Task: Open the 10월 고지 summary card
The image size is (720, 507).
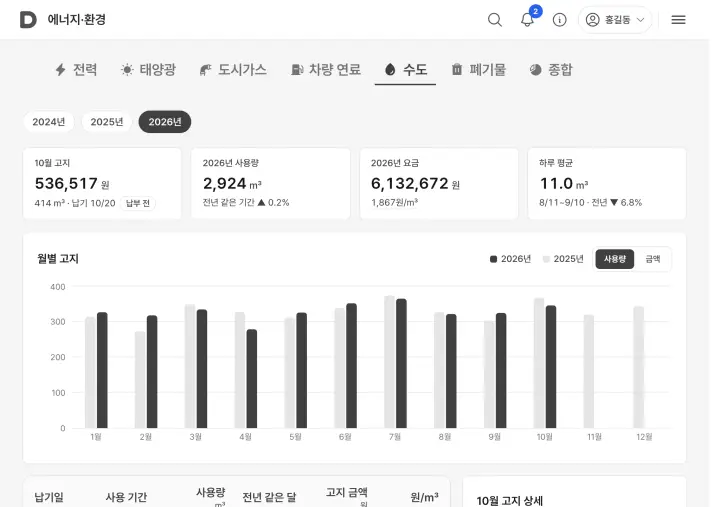Action: pos(102,183)
